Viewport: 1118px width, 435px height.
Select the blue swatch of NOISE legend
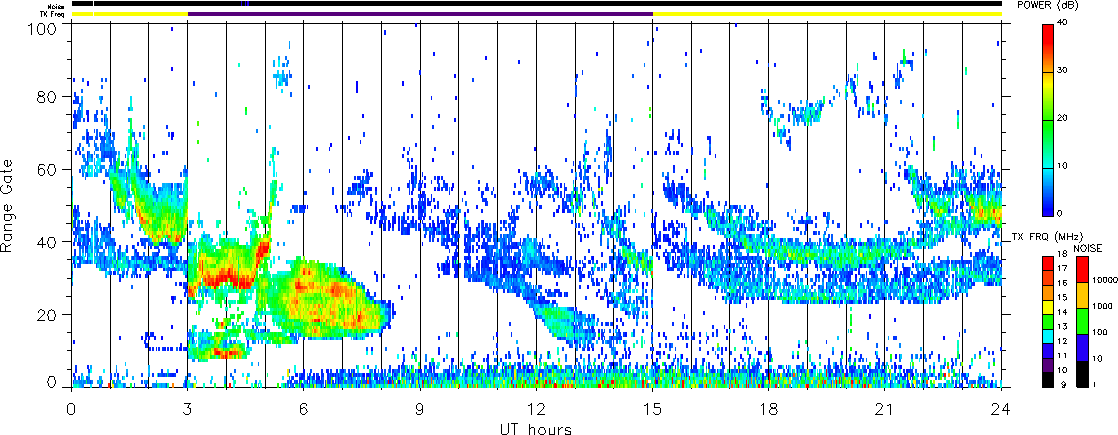click(x=1082, y=347)
